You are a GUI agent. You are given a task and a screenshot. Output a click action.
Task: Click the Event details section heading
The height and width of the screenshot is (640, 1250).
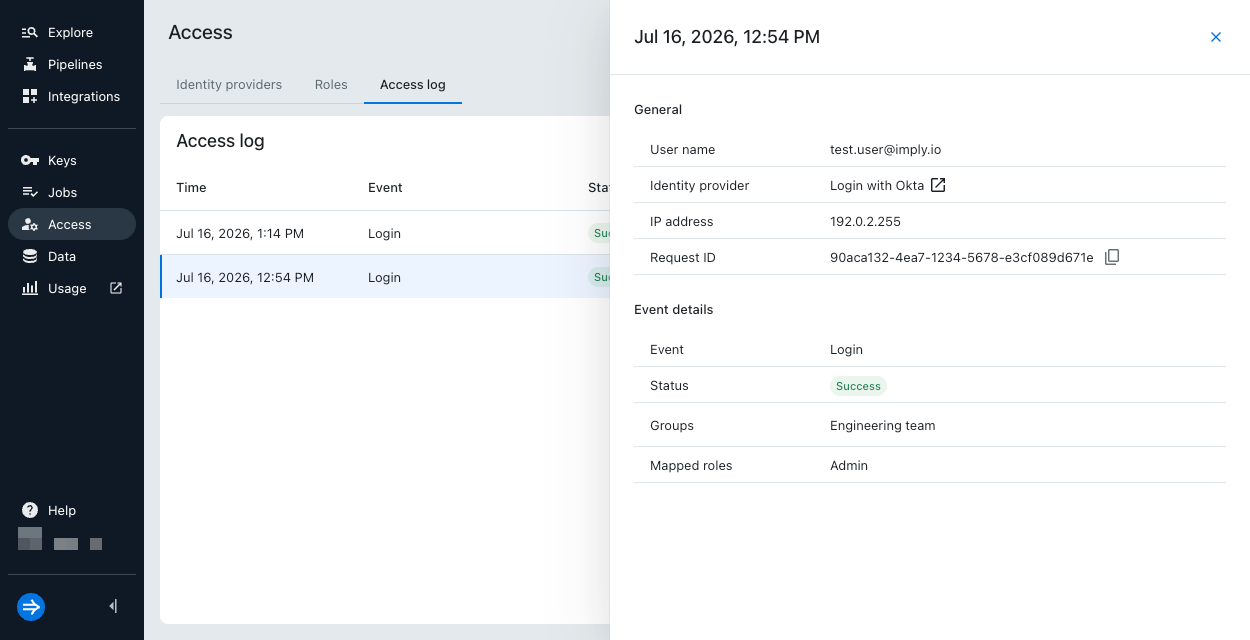point(674,309)
